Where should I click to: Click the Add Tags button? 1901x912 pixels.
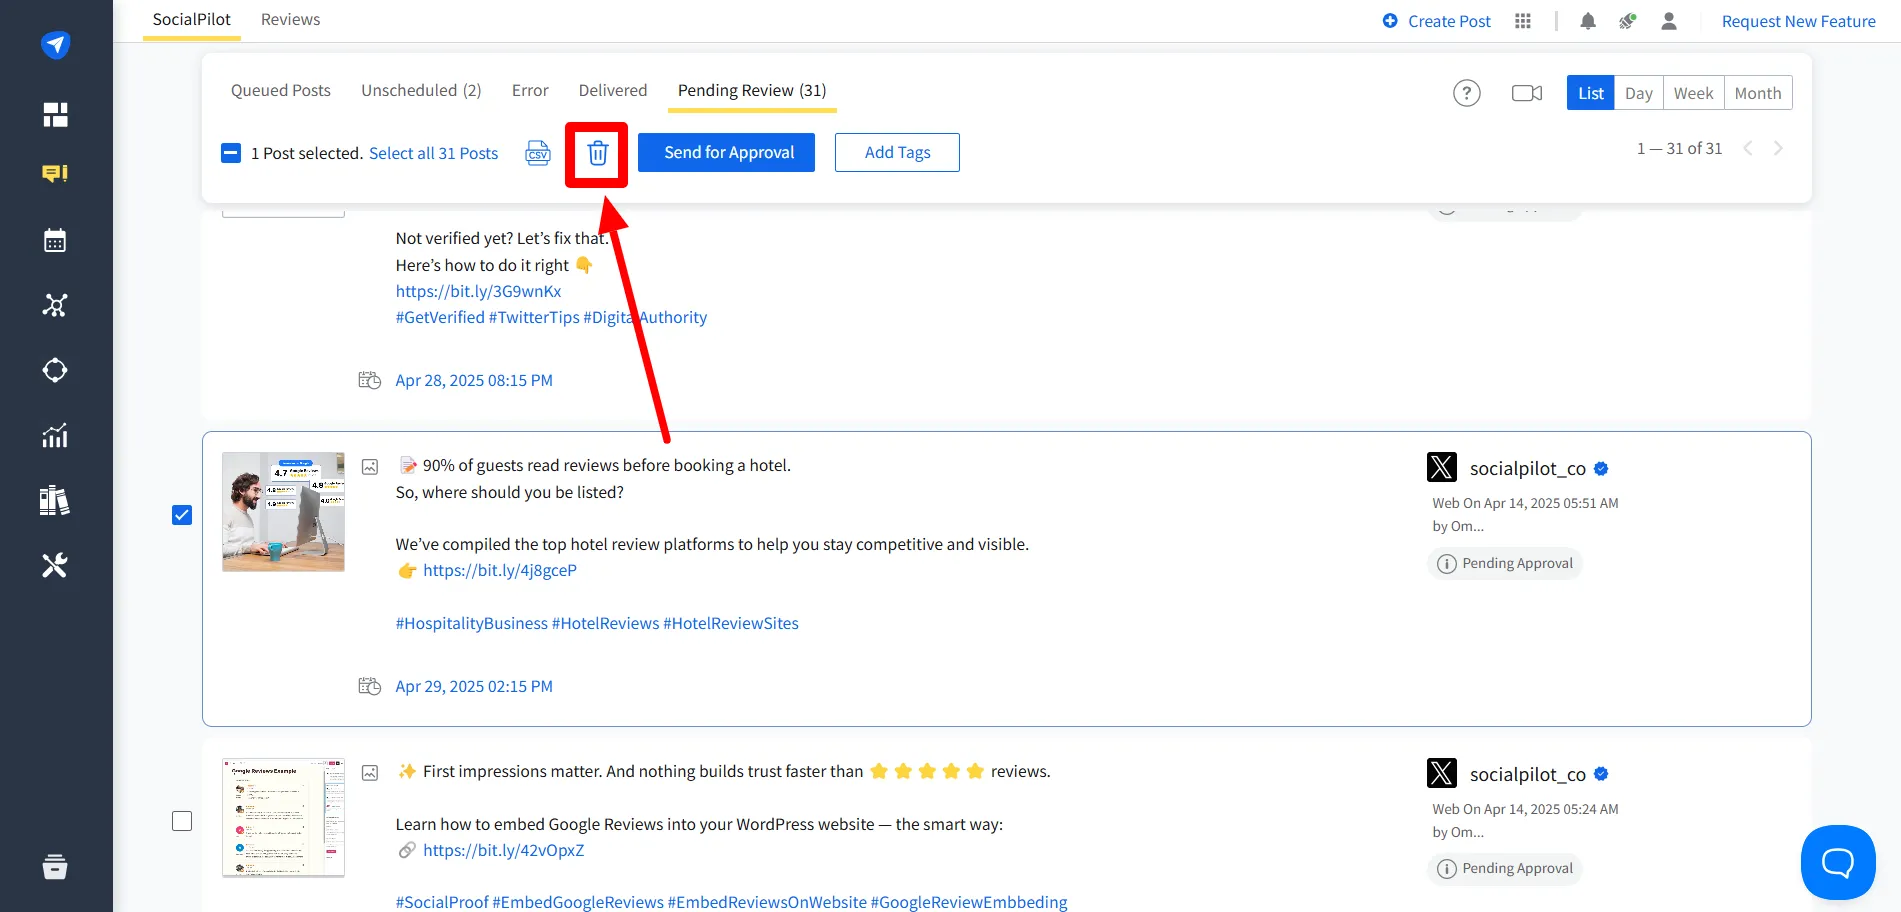point(897,152)
